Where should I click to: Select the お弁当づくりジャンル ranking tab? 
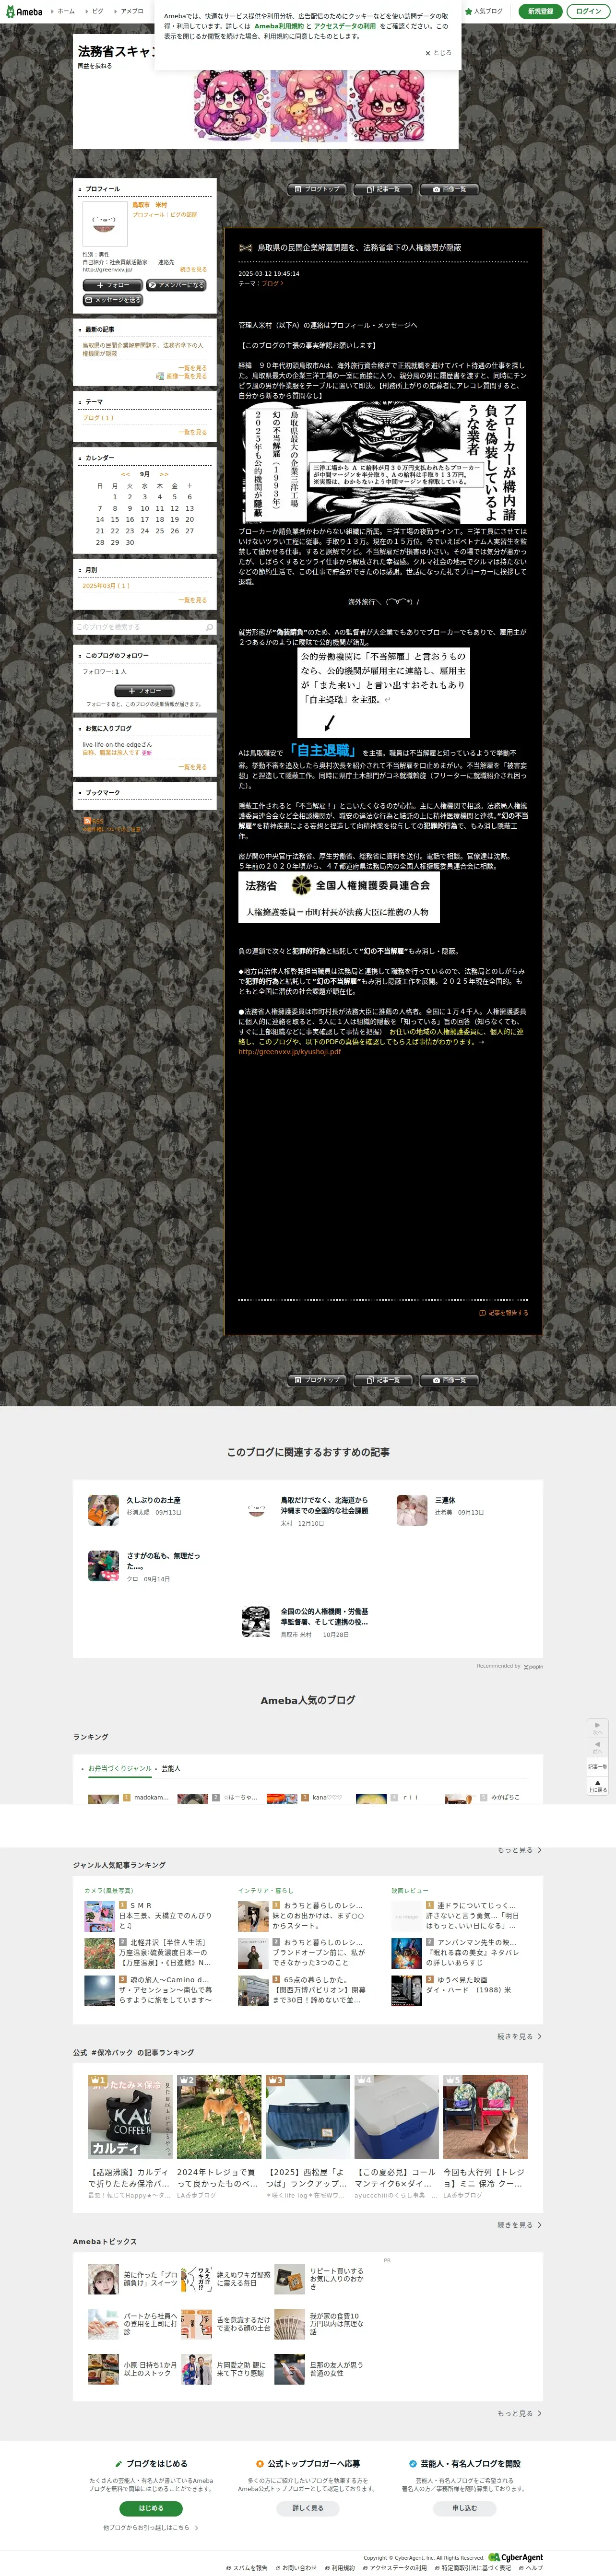(x=120, y=1768)
